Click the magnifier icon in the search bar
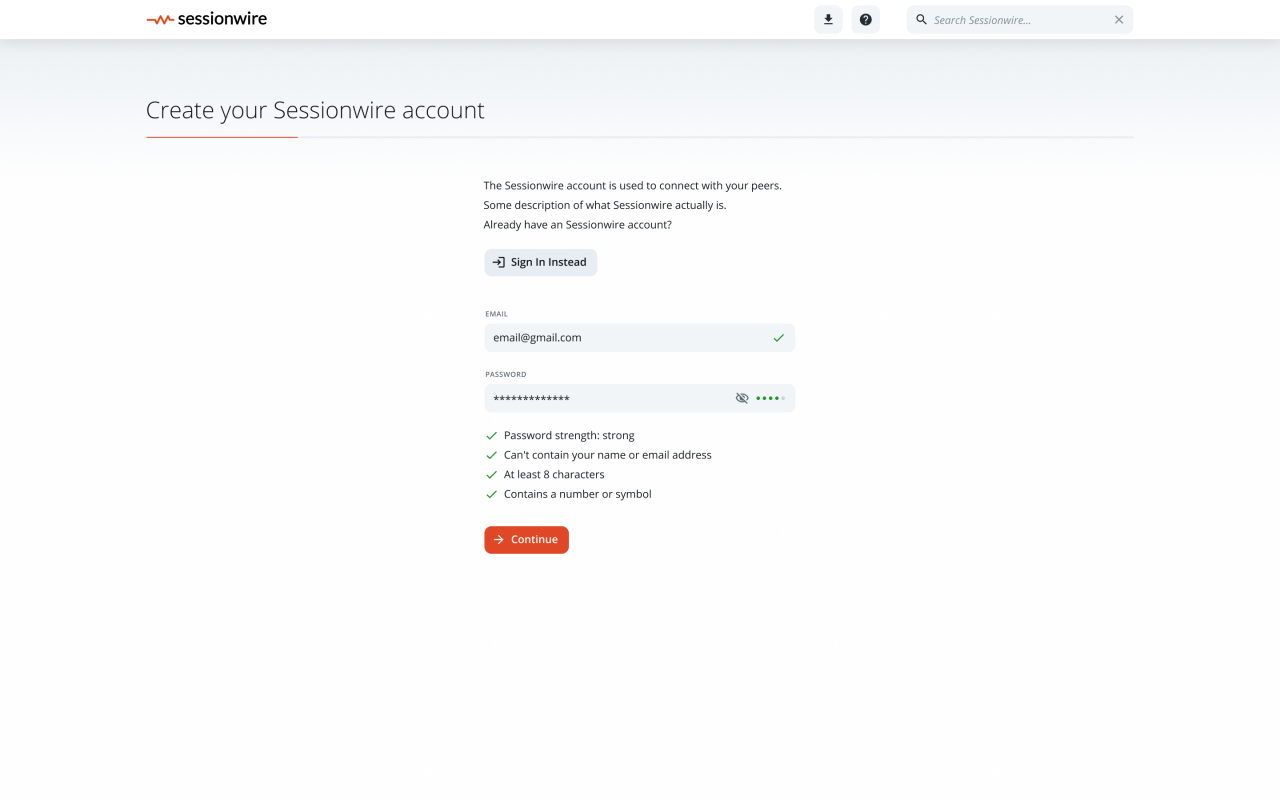The image size is (1280, 800). [922, 19]
